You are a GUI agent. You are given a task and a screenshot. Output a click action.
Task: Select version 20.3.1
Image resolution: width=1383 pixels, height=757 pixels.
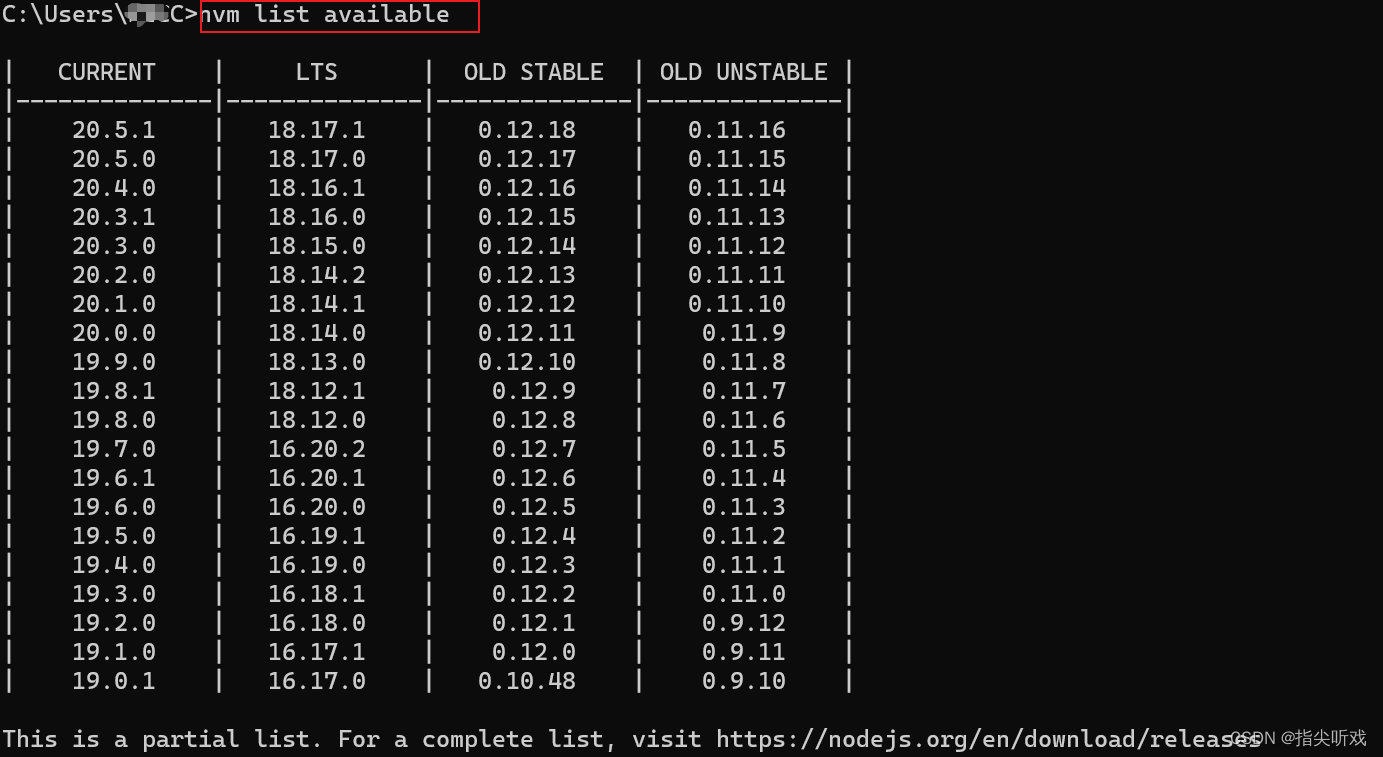[x=114, y=218]
